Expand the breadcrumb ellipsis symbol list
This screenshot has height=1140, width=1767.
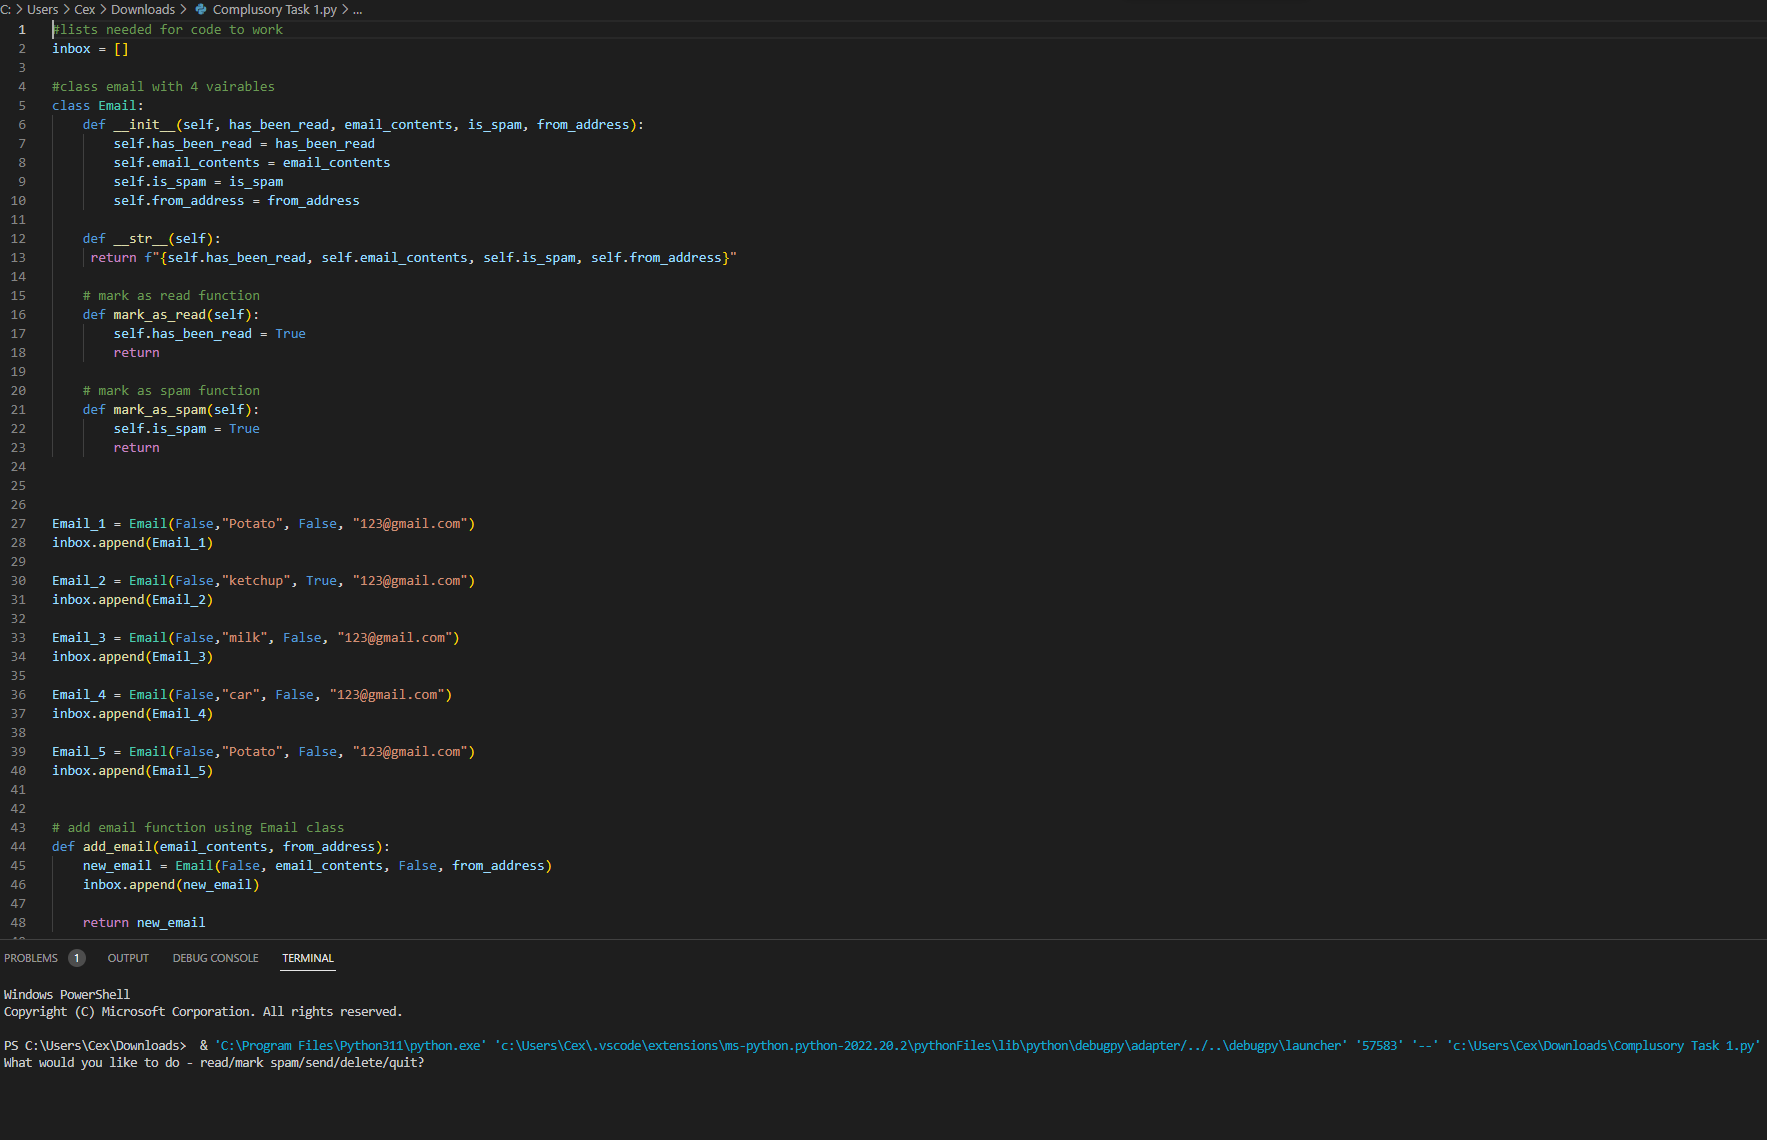point(358,9)
